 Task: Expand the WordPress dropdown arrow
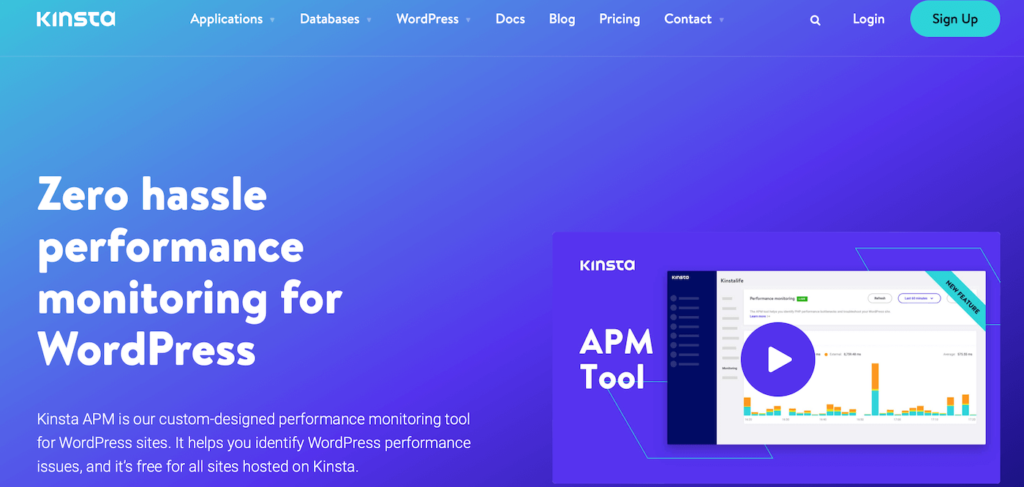468,20
